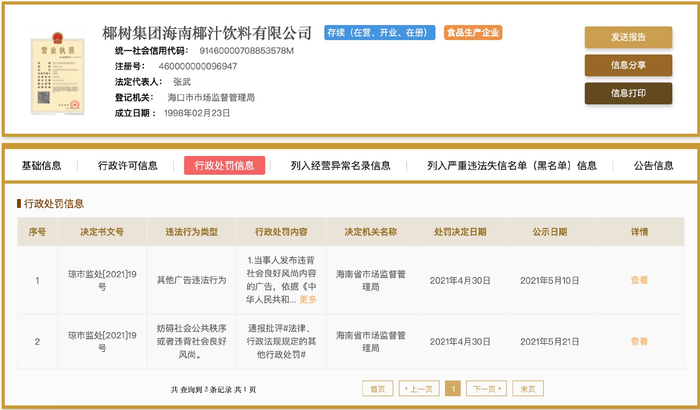Screen dimensions: 700x410
Task: Click the 海南省市场监督管理局 cell in row 1
Action: point(371,280)
